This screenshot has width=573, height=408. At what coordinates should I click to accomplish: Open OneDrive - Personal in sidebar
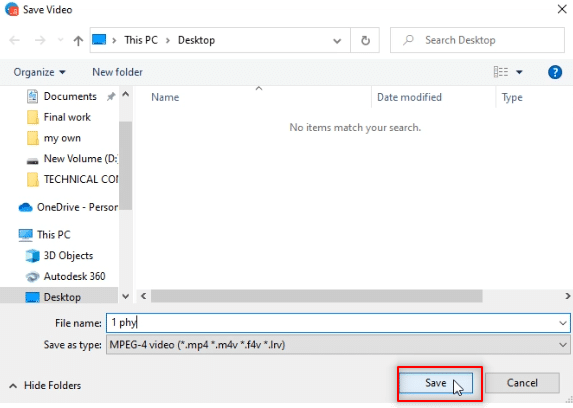(68, 207)
